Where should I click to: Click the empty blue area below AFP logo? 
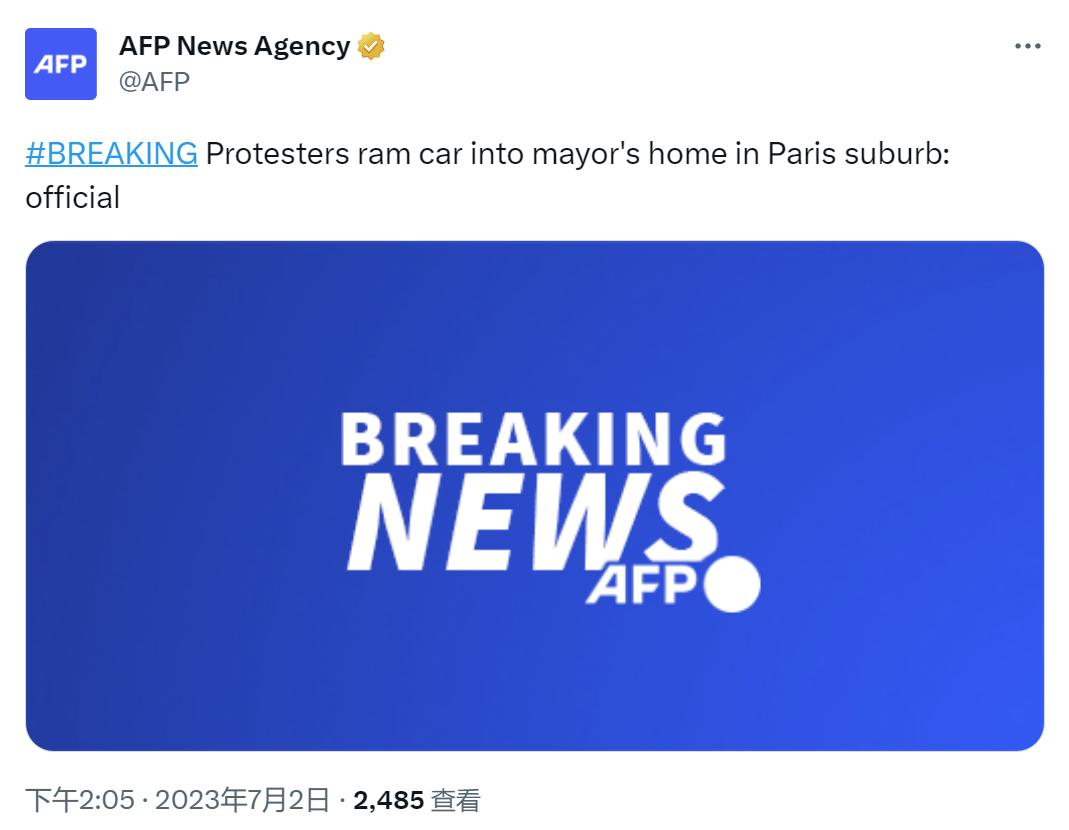[x=640, y=680]
